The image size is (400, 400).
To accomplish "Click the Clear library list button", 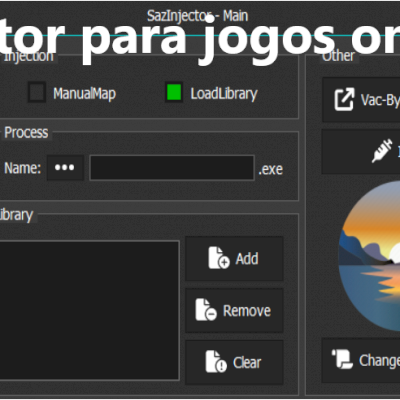I will pyautogui.click(x=234, y=363).
